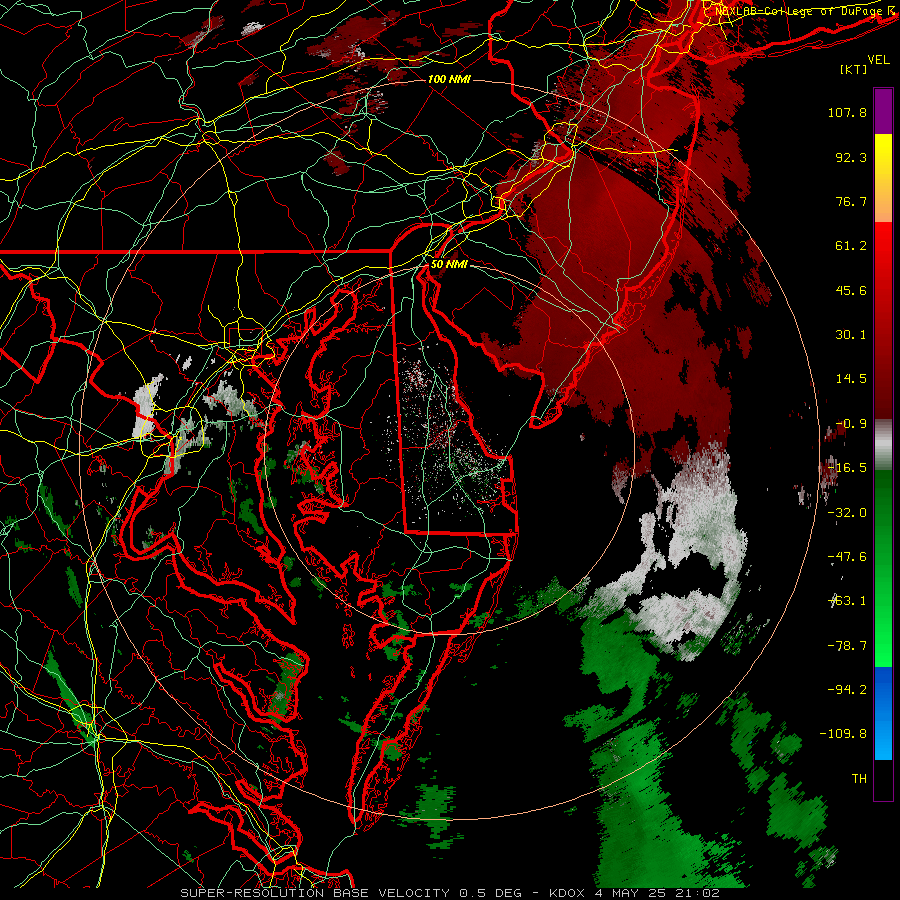Click the 92.3 legend value
Image resolution: width=900 pixels, height=900 pixels.
coord(851,157)
